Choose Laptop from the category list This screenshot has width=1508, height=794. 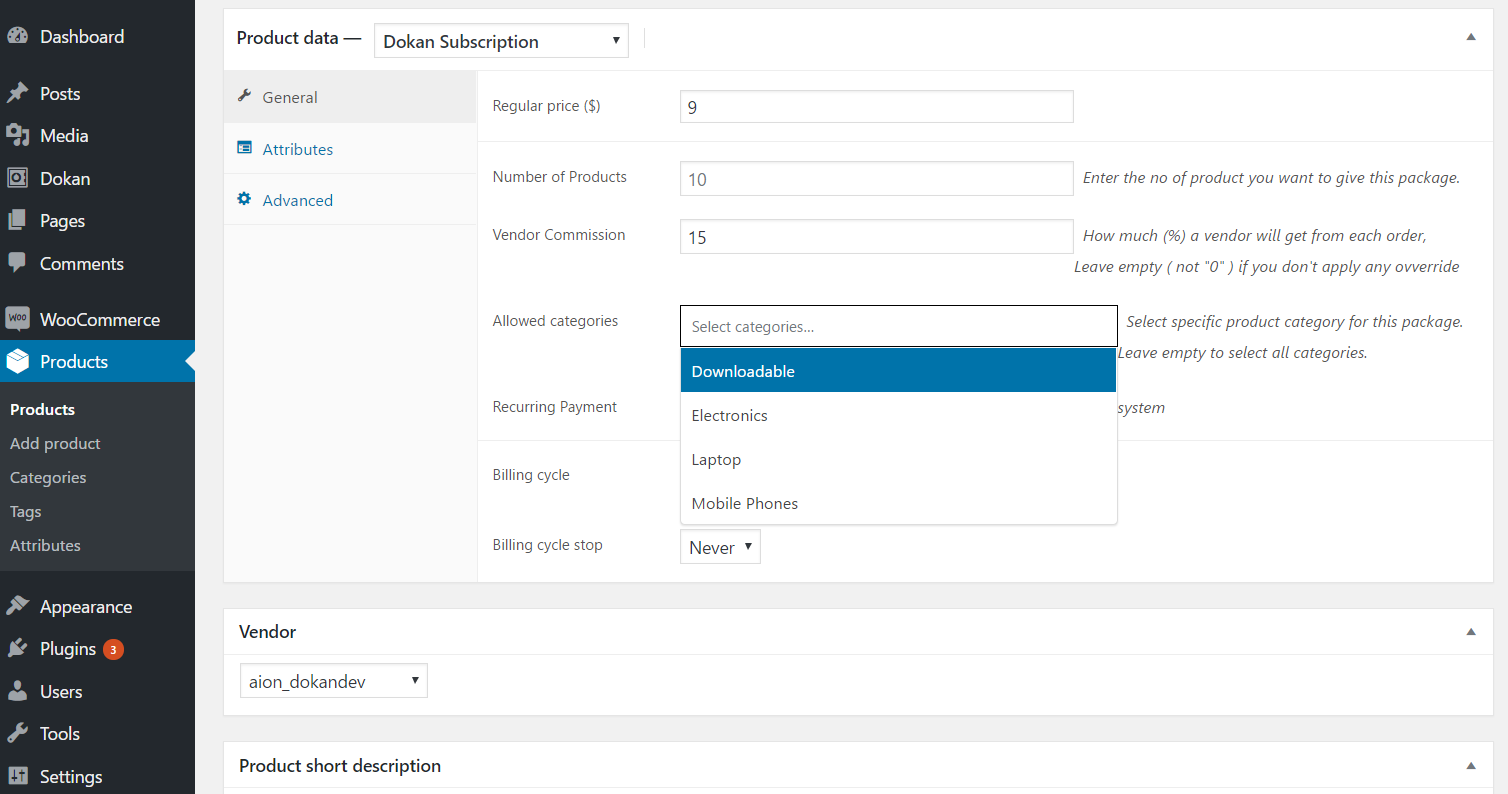898,459
